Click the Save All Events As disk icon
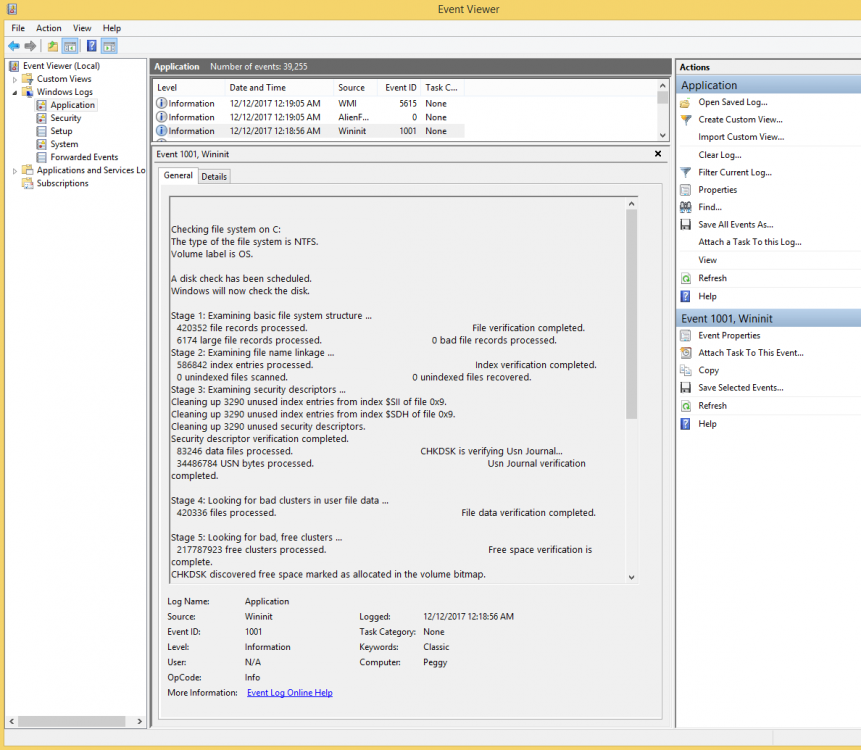This screenshot has width=861, height=750. click(685, 225)
